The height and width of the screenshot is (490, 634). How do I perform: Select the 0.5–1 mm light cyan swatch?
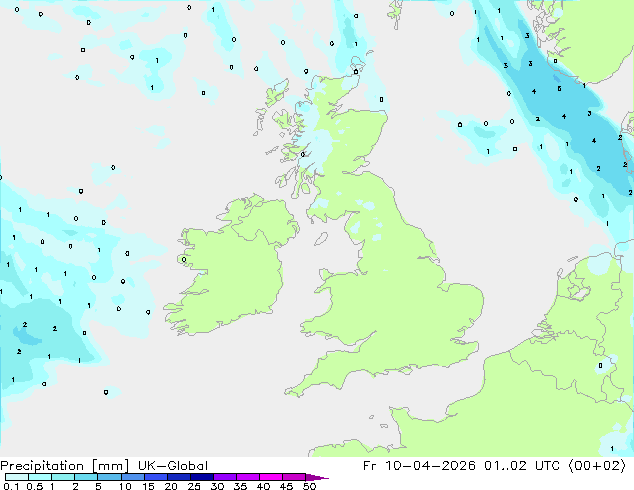(40, 477)
